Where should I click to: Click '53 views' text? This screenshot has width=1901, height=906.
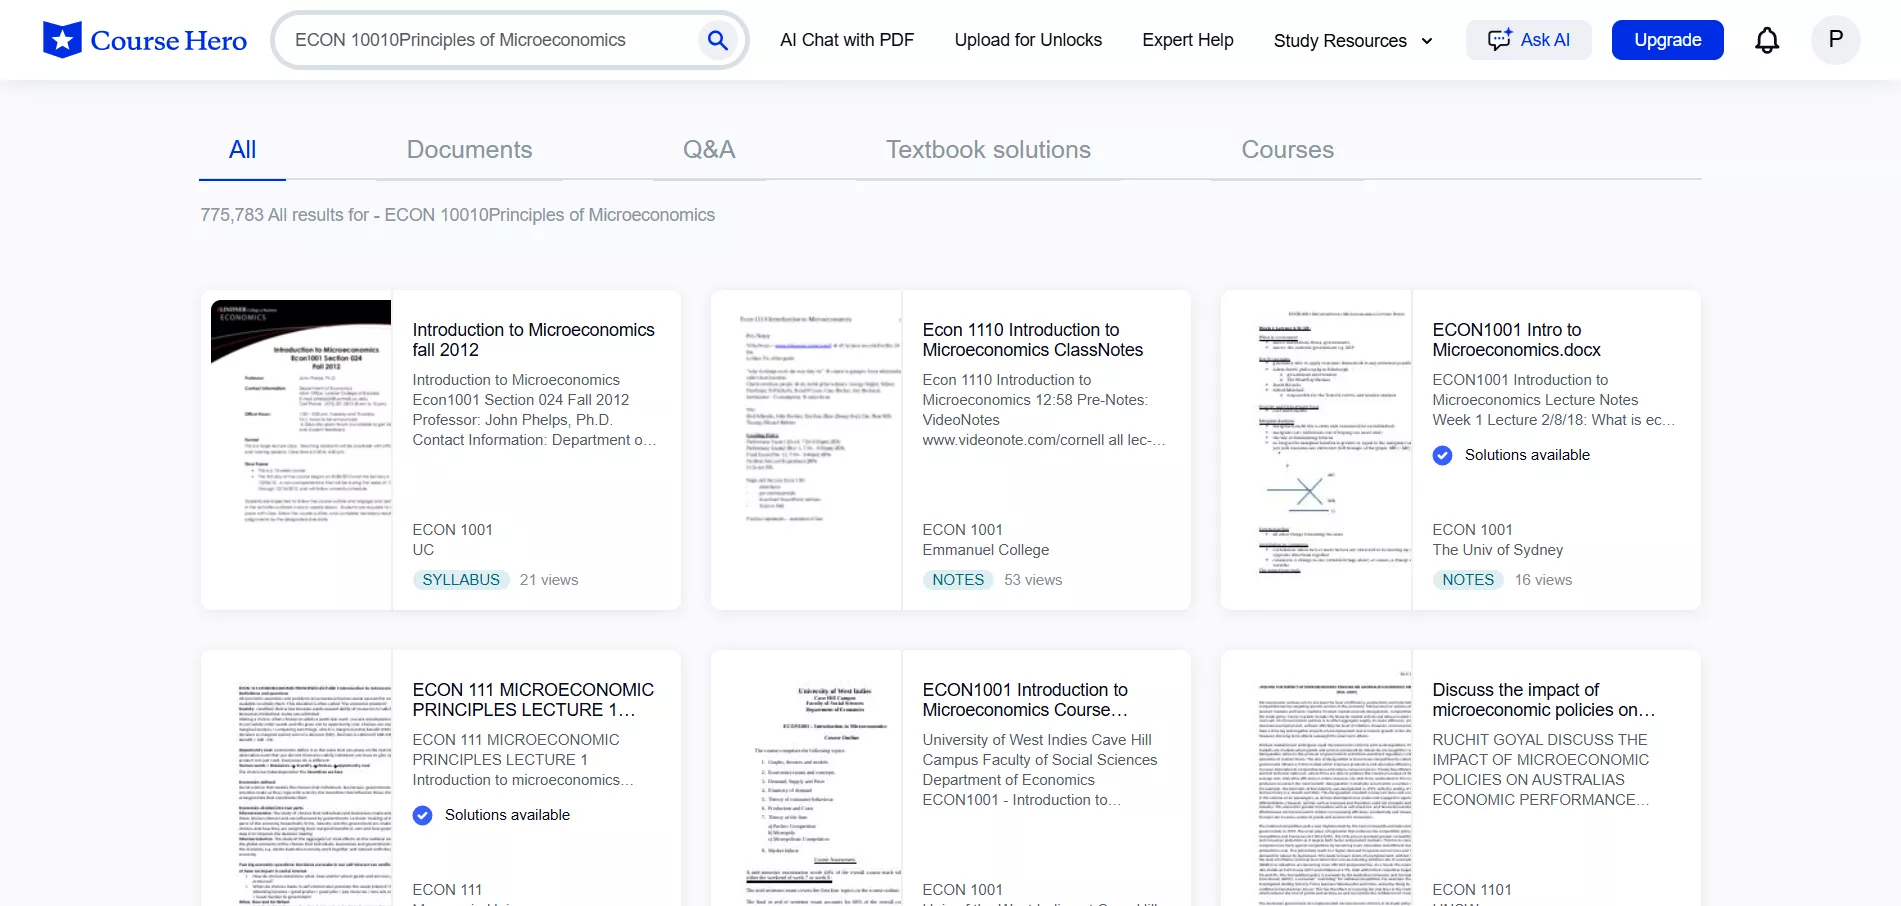point(1033,580)
